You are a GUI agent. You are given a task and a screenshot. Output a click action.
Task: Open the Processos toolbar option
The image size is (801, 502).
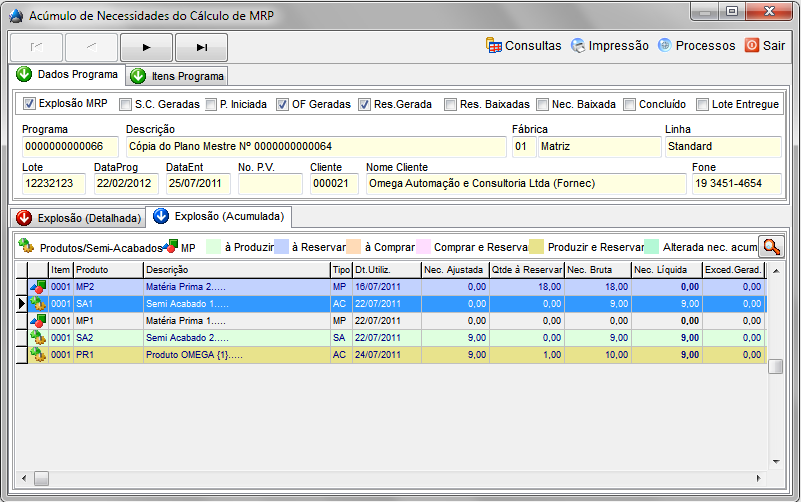[x=664, y=46]
